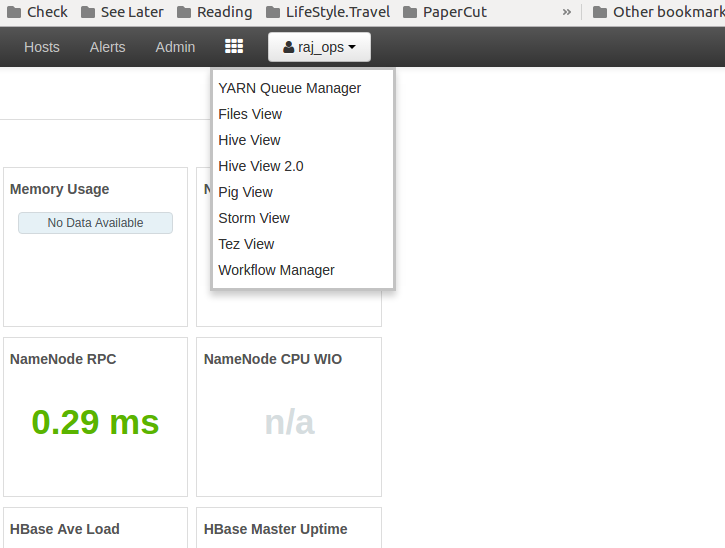Open the Hosts tab

tap(42, 47)
